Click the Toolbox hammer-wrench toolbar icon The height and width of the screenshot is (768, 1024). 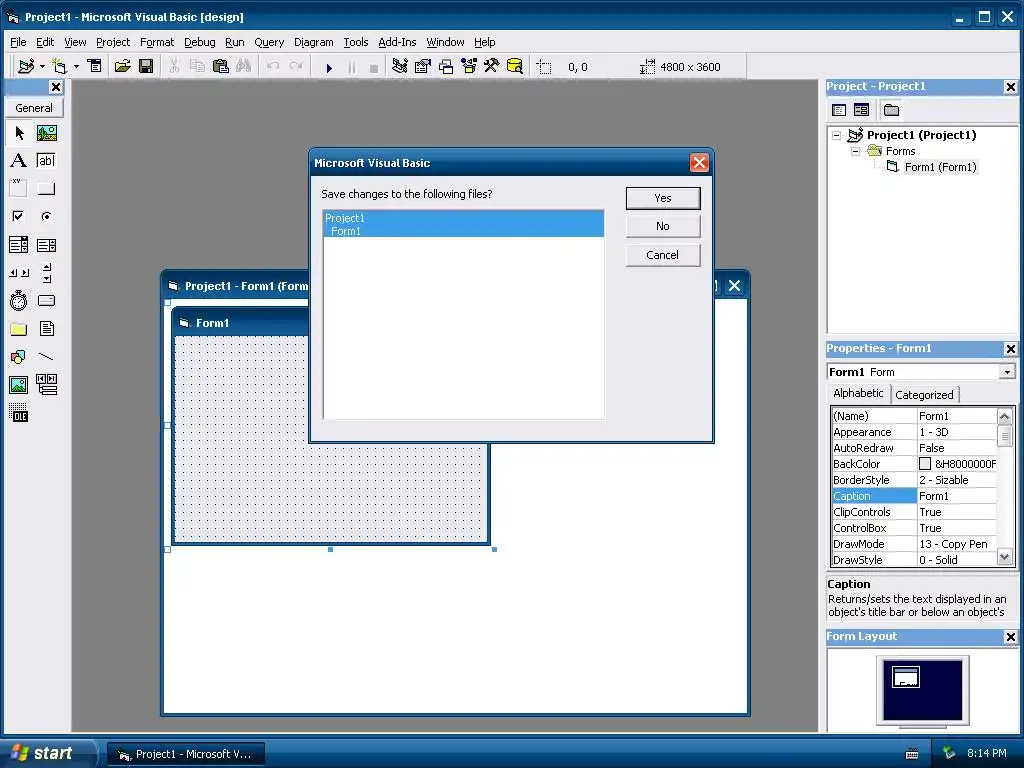pos(492,66)
